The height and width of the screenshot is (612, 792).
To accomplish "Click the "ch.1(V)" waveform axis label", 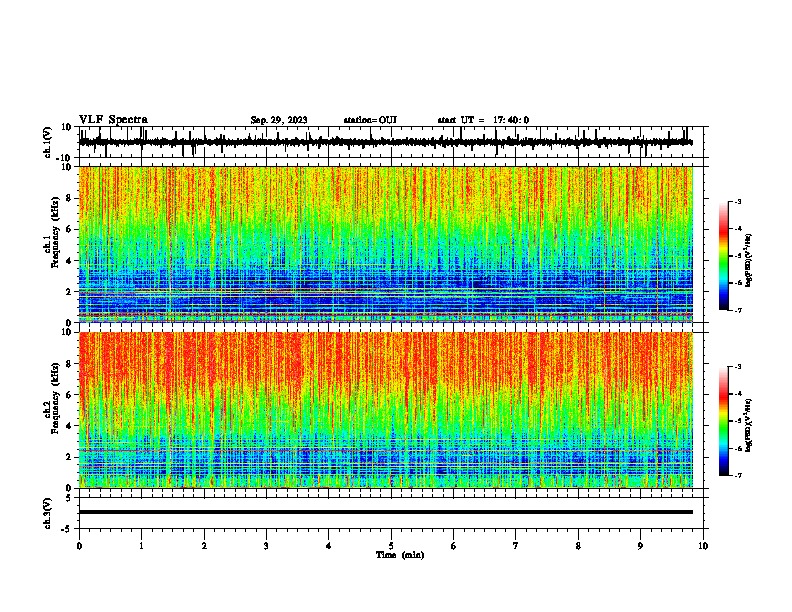I will (48, 142).
